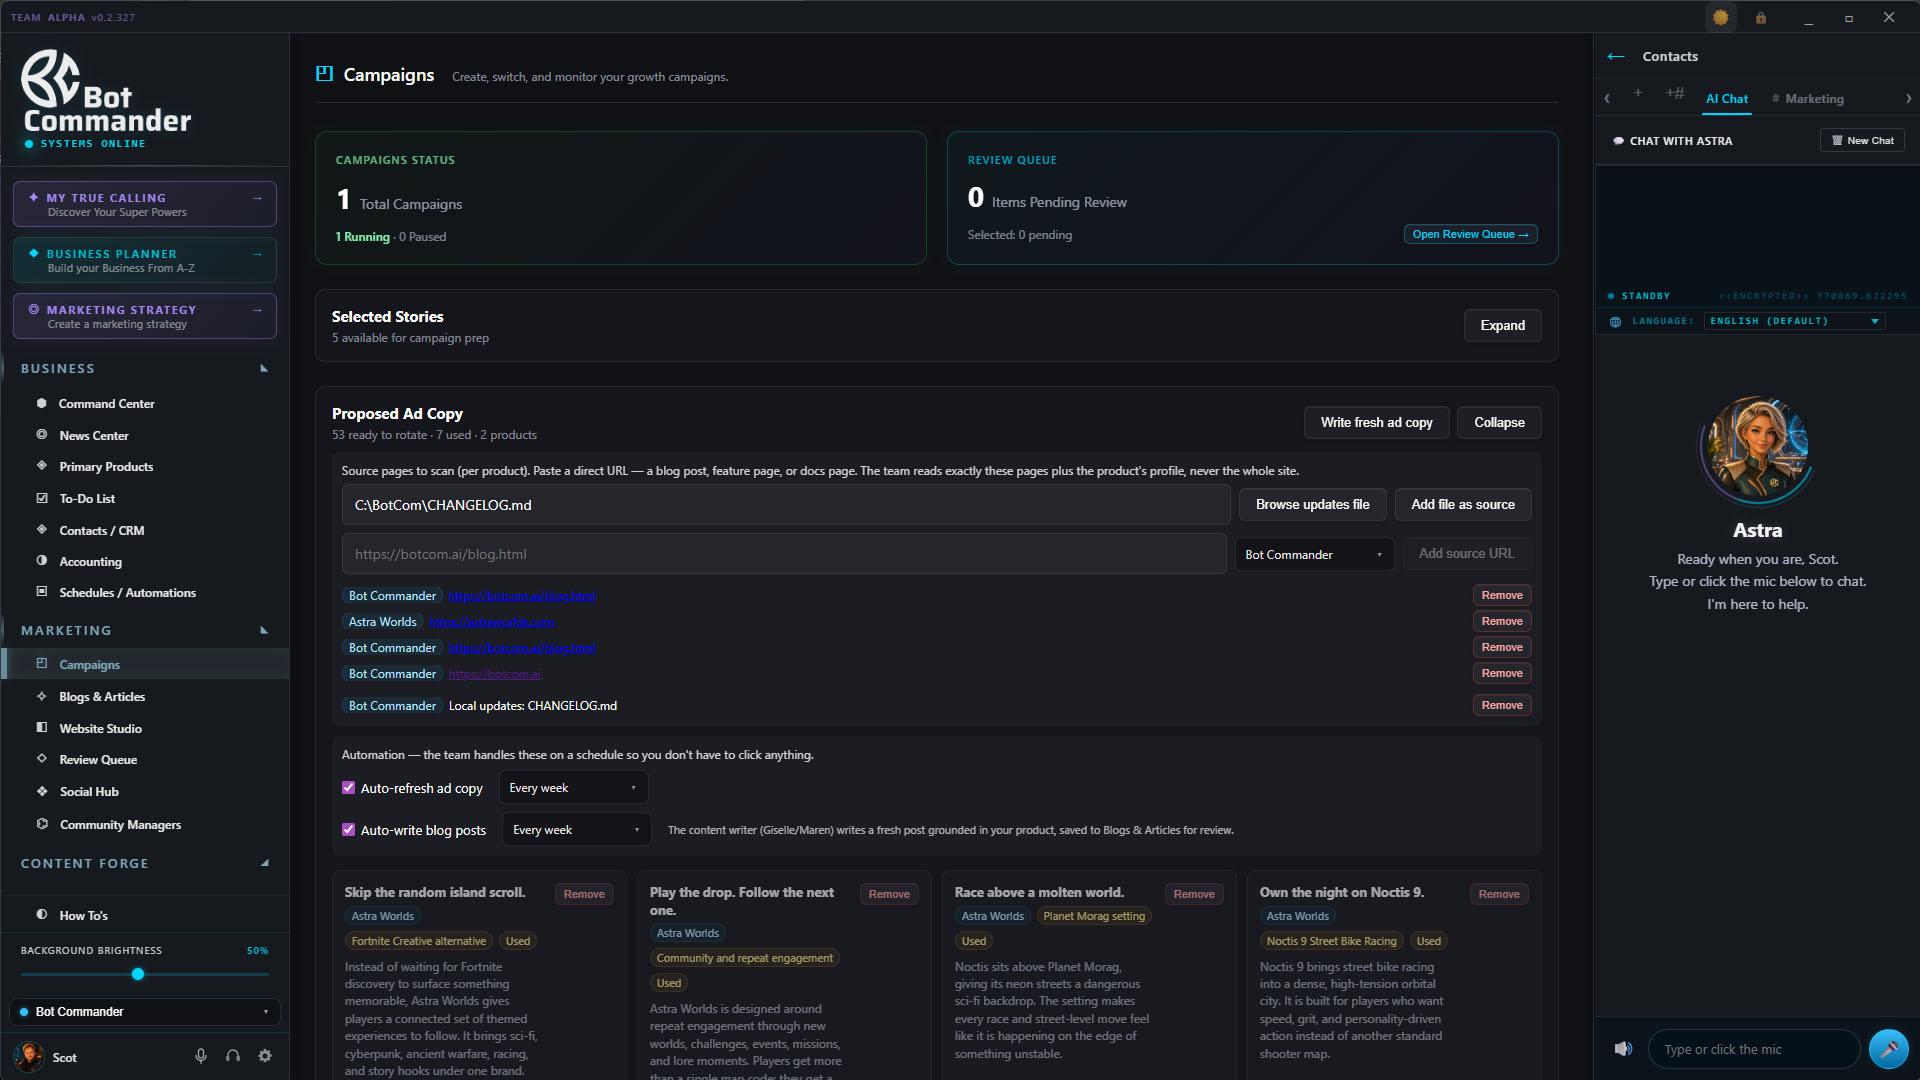
Task: Click the Campaigns header icon
Action: tap(324, 73)
